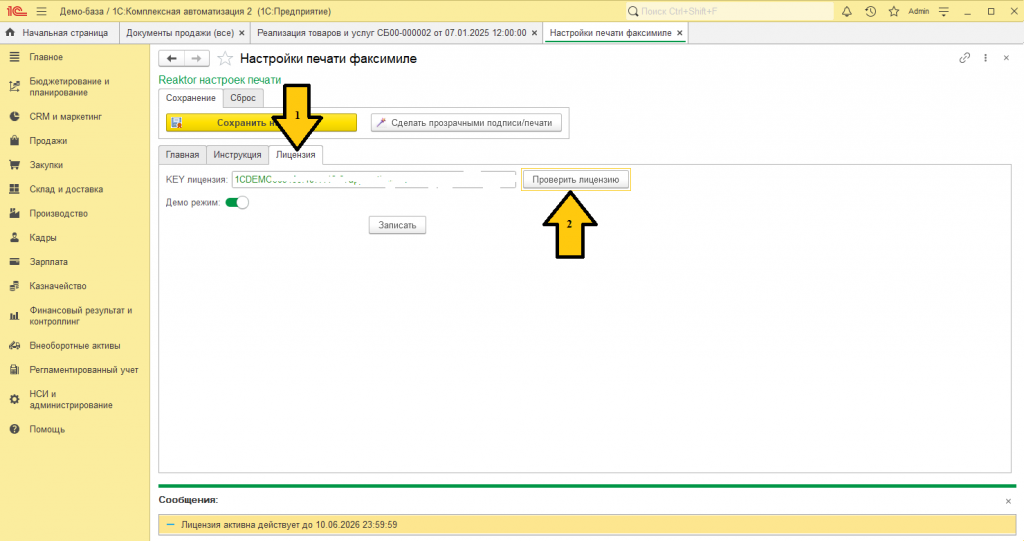Switch to Документы продажи (все) tab
This screenshot has width=1024, height=541.
[x=180, y=33]
